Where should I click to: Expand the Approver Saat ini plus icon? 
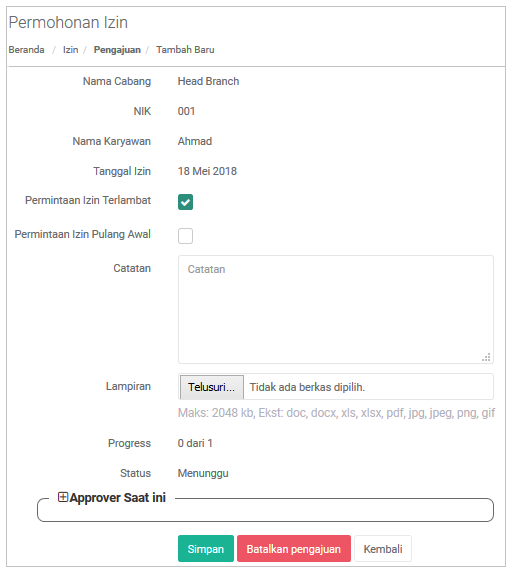click(x=63, y=497)
